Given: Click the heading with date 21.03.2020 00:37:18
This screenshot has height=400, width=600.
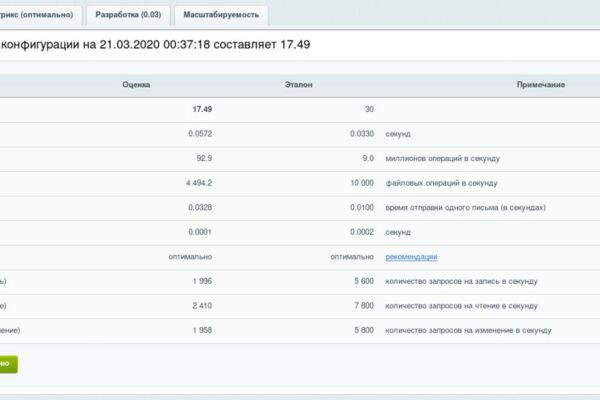Looking at the screenshot, I should tap(155, 45).
